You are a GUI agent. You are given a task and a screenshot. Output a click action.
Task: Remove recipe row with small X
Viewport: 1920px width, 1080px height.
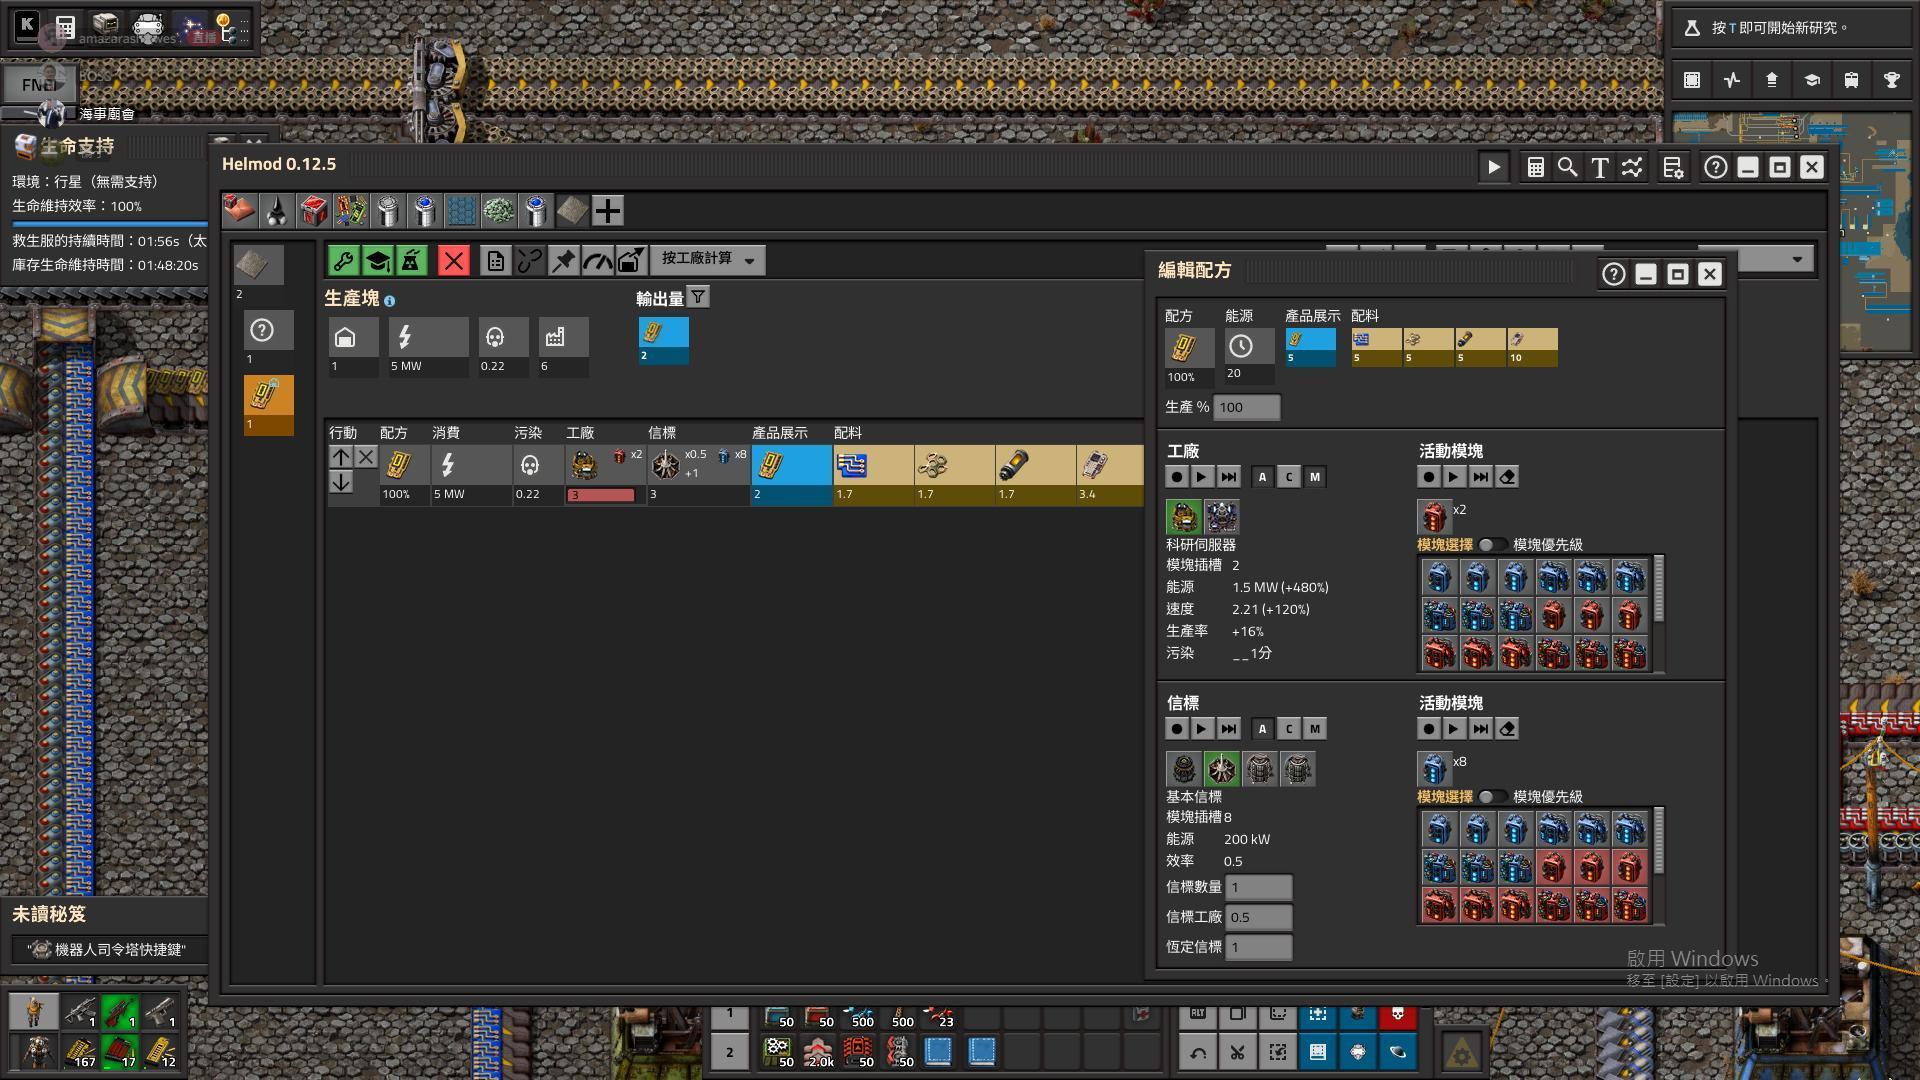point(366,457)
